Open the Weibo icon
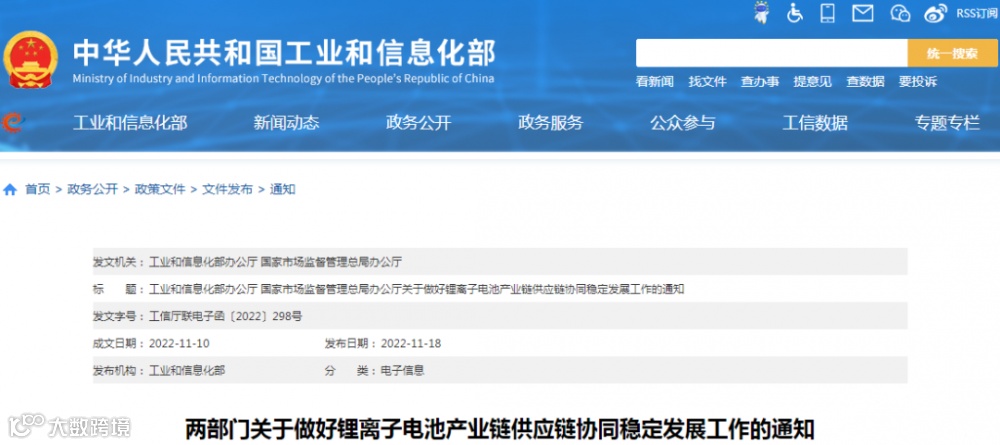The width and height of the screenshot is (1000, 445). 936,13
